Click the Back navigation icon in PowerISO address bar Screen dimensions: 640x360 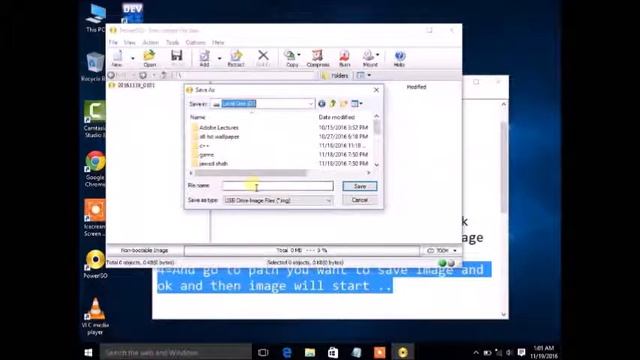click(111, 75)
